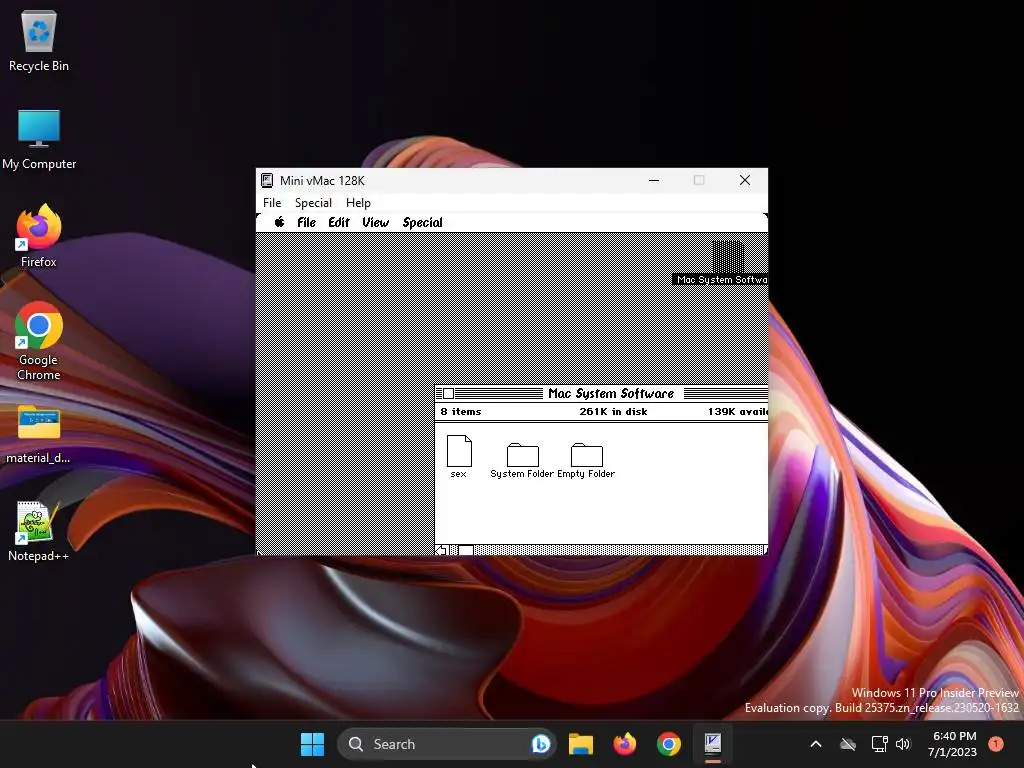Image resolution: width=1024 pixels, height=768 pixels.
Task: Click the '8 items' text in the header
Action: point(460,411)
